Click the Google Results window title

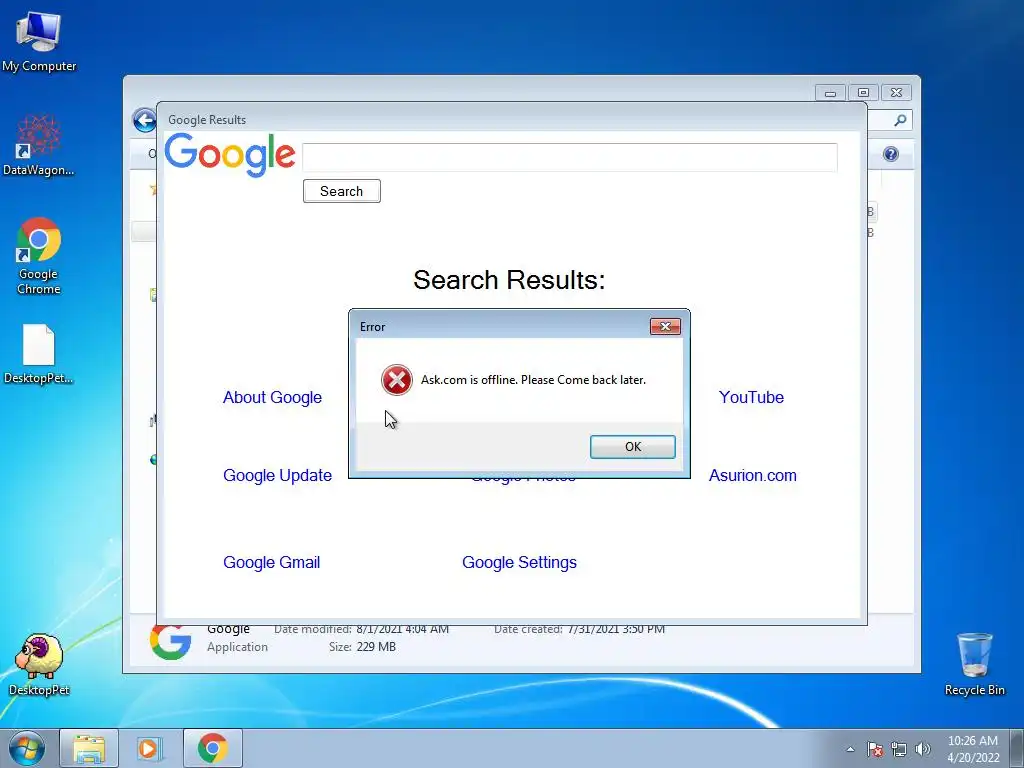[207, 120]
